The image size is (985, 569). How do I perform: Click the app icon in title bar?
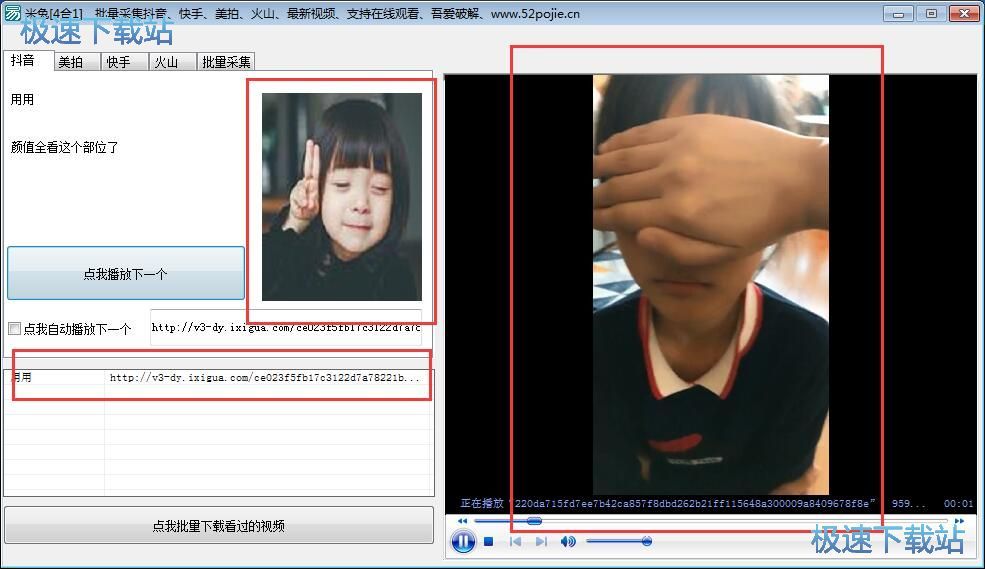click(x=12, y=13)
